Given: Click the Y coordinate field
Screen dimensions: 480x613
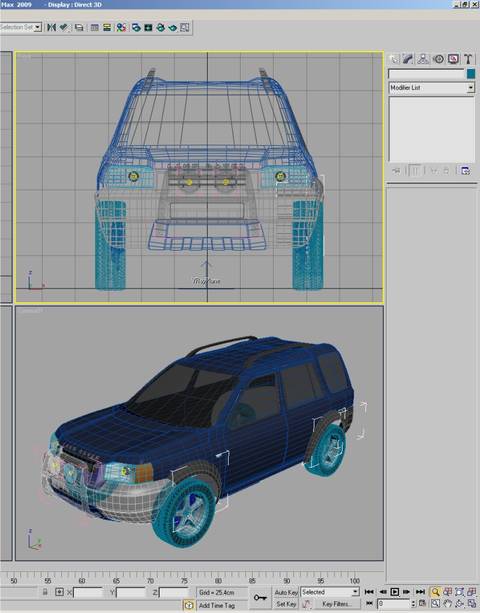Looking at the screenshot, I should coord(131,592).
